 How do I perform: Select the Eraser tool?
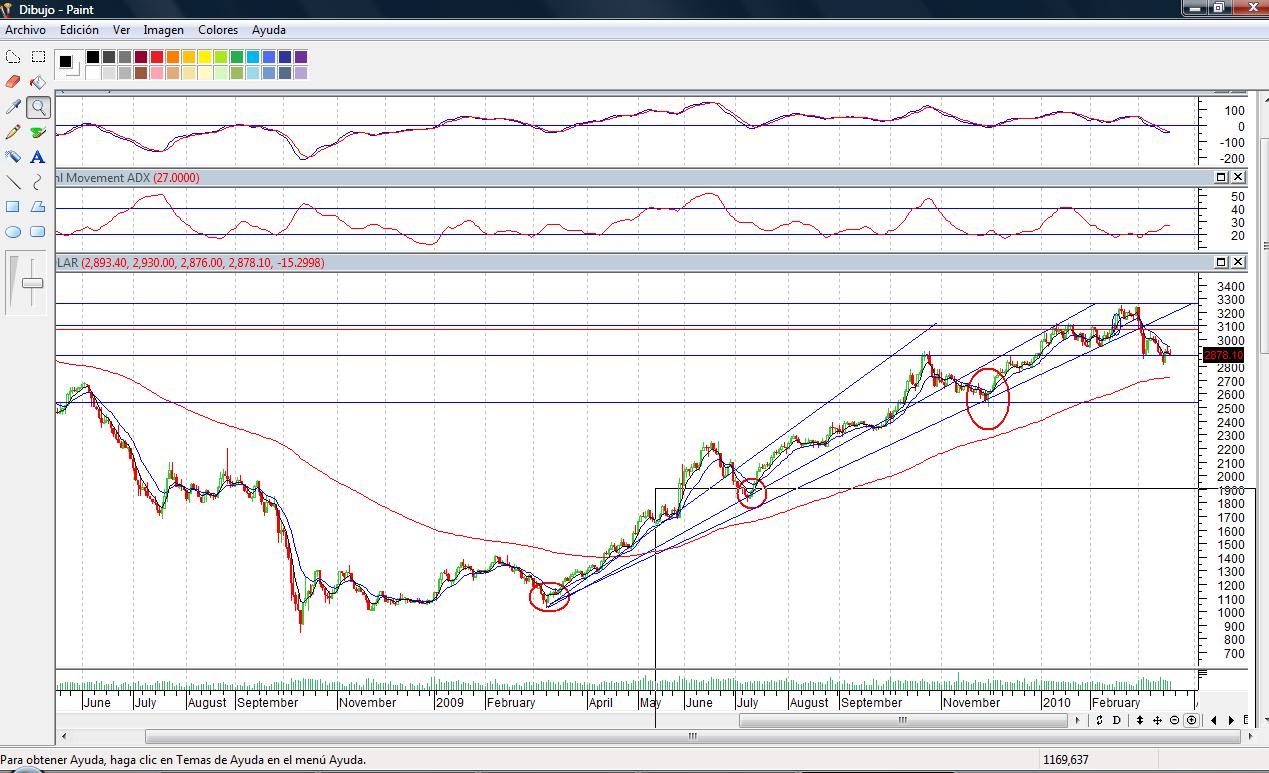(13, 82)
